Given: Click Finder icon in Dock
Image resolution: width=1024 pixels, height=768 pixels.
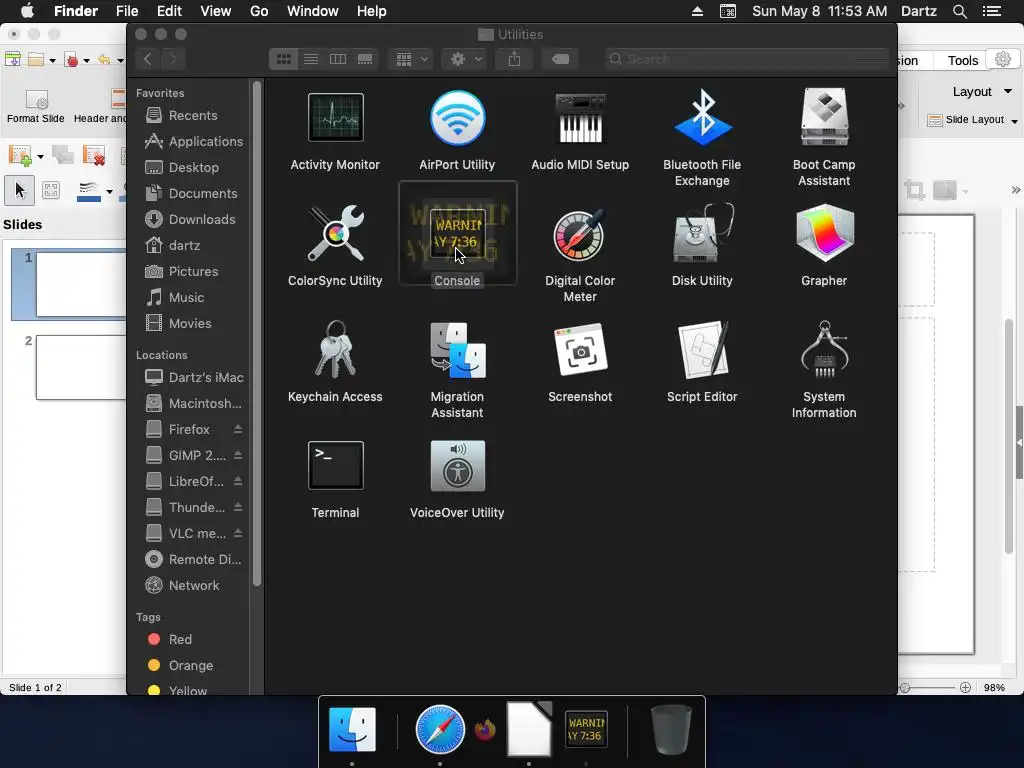Looking at the screenshot, I should (352, 729).
